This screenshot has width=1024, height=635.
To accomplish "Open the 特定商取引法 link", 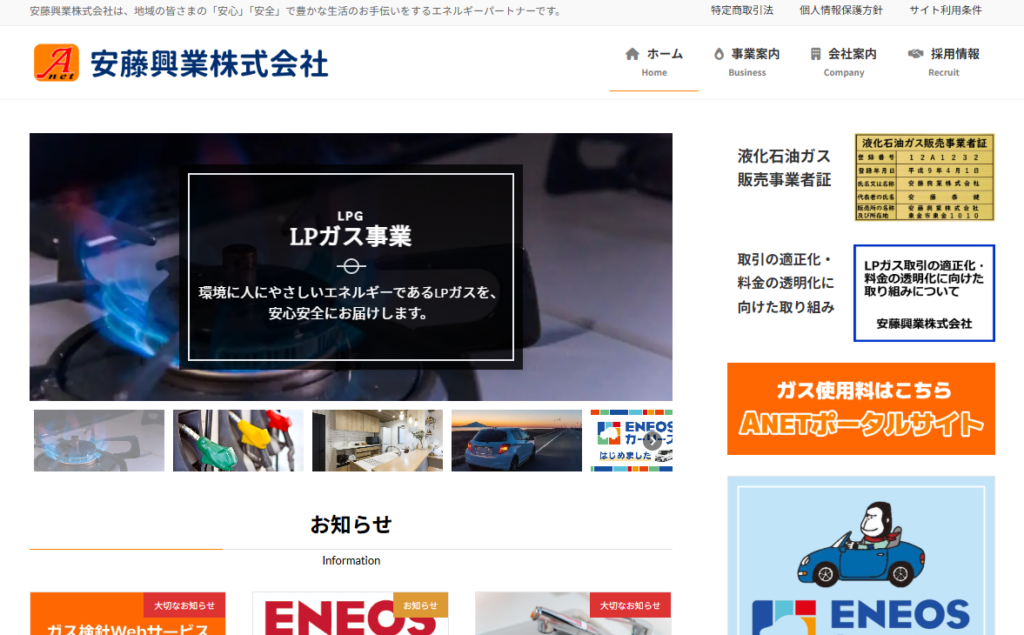I will click(x=742, y=10).
